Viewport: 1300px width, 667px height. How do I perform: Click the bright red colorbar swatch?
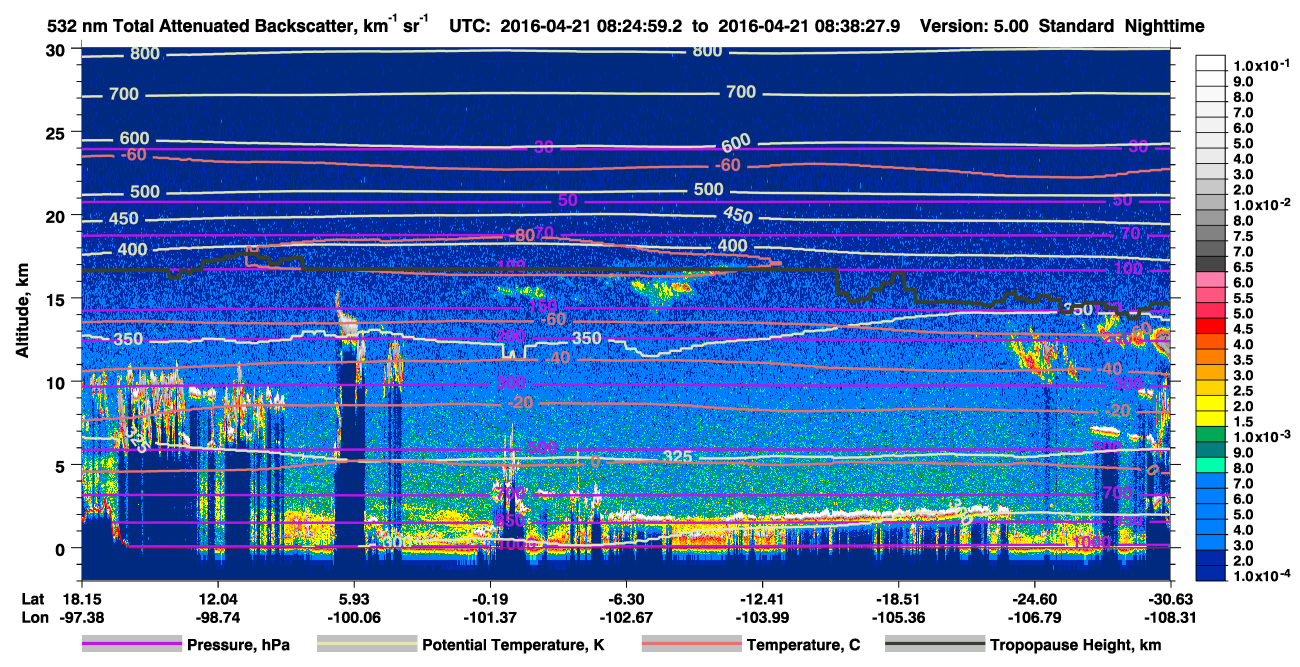pos(1211,328)
